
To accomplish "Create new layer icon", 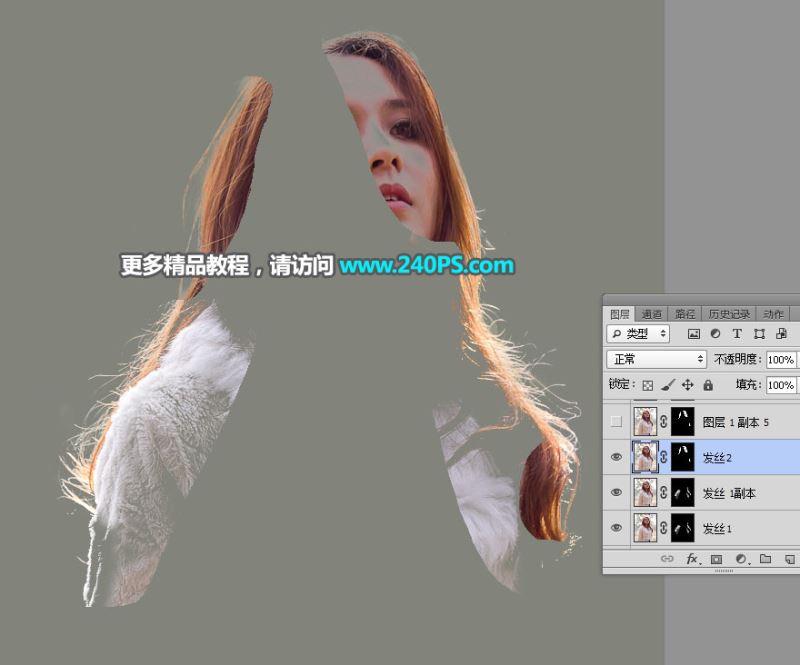I will 790,559.
